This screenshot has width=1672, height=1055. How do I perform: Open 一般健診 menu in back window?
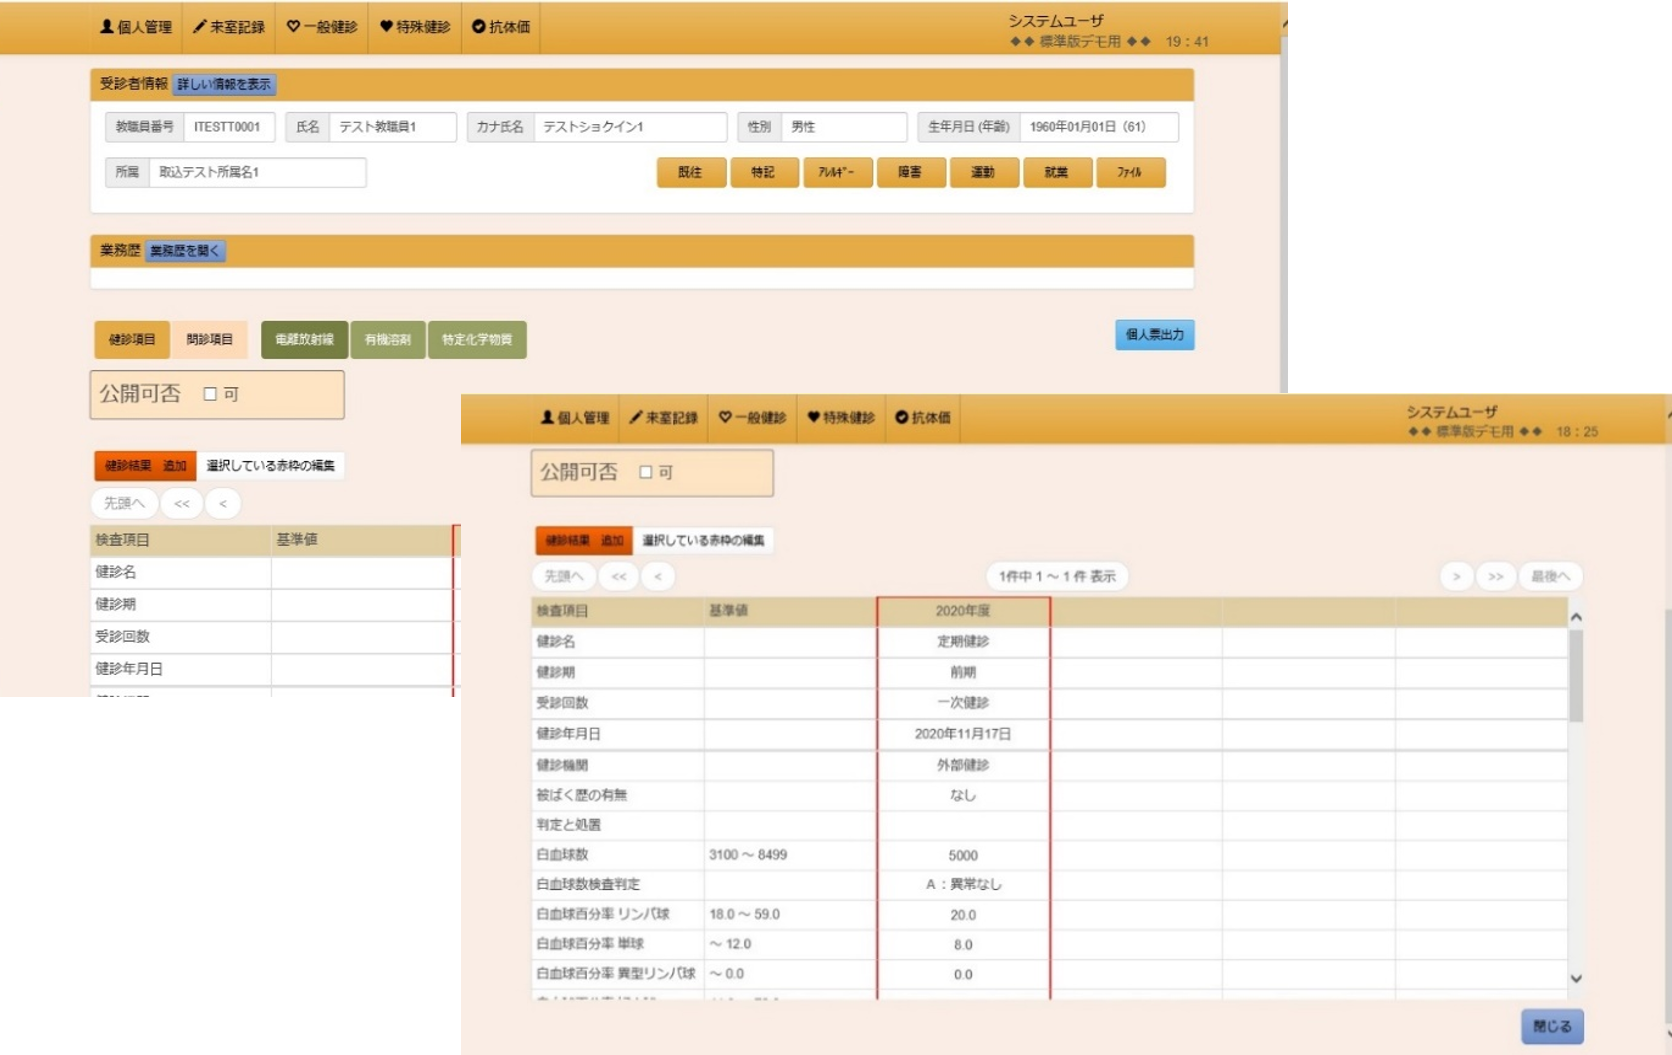322,27
